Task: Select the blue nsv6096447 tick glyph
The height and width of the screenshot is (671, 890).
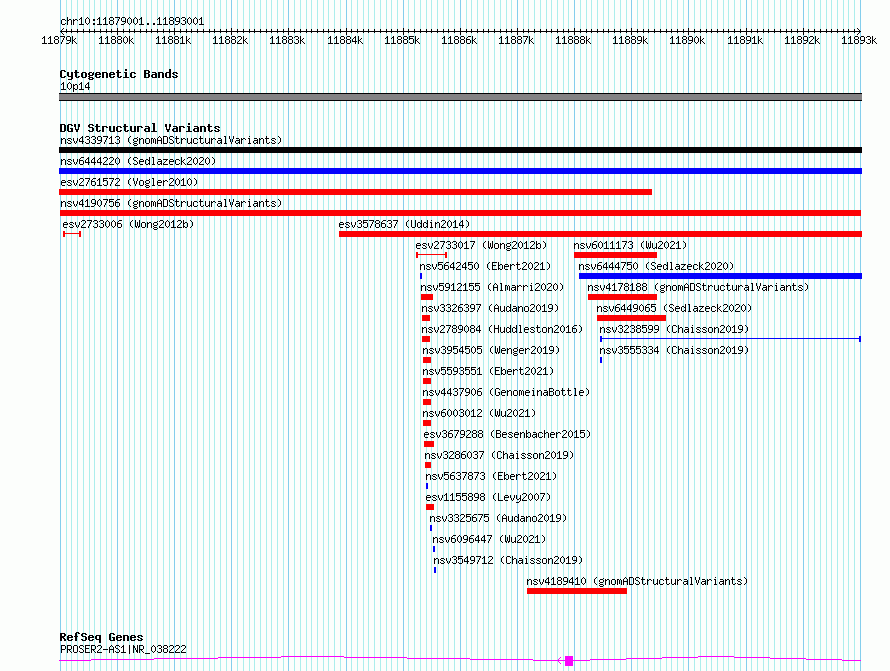Action: pos(434,549)
